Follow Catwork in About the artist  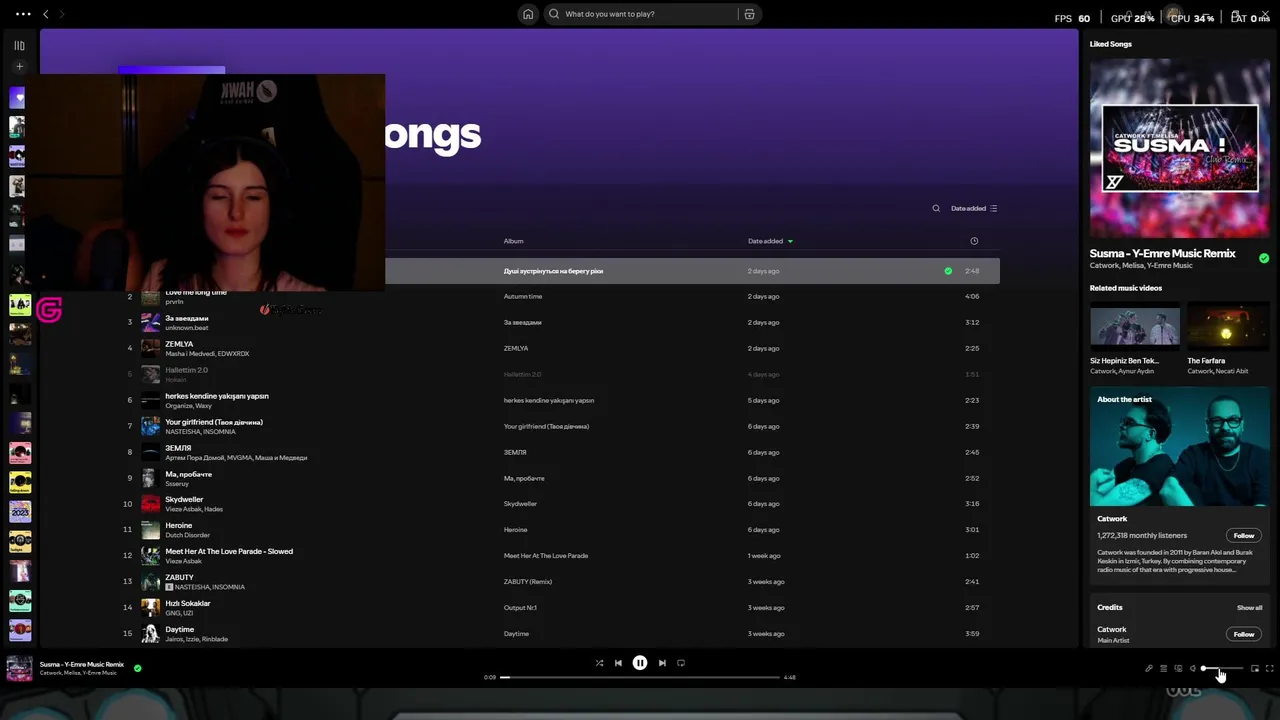[1244, 535]
